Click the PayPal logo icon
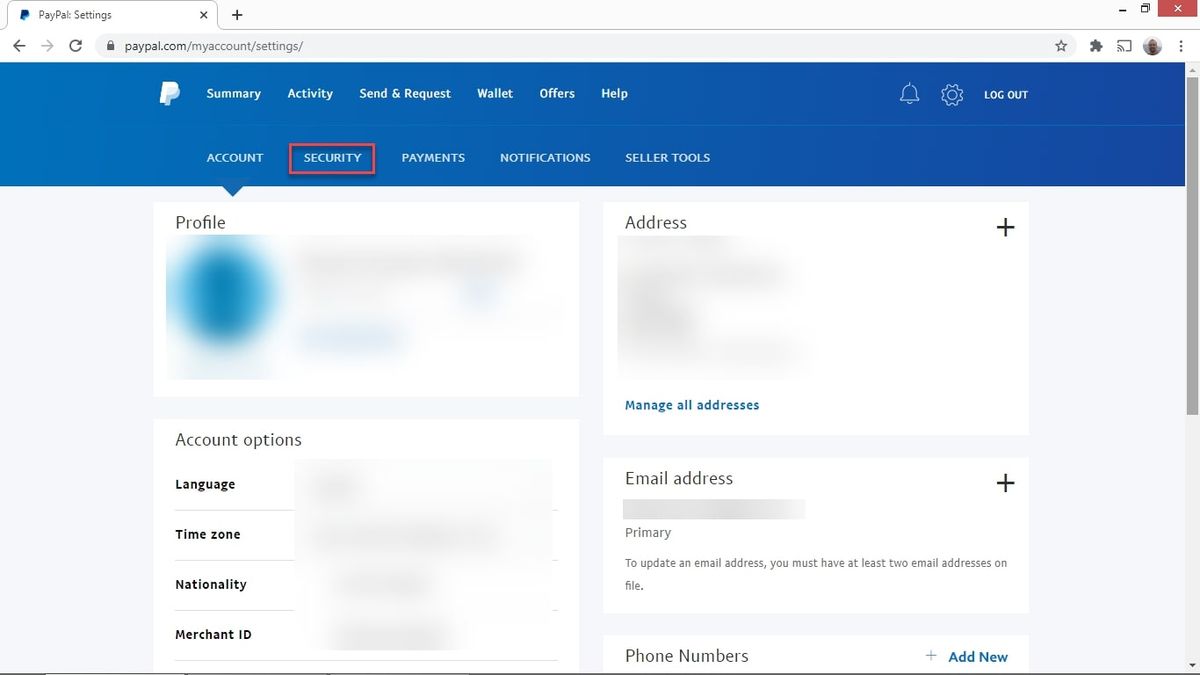 coord(169,93)
